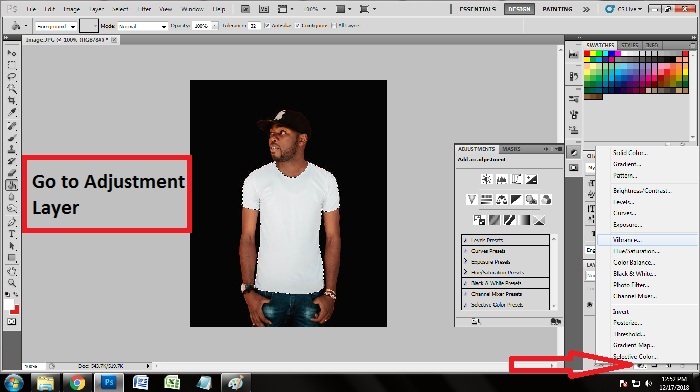The height and width of the screenshot is (392, 700).
Task: Toggle Quick Mask mode
Action: coord(12,321)
